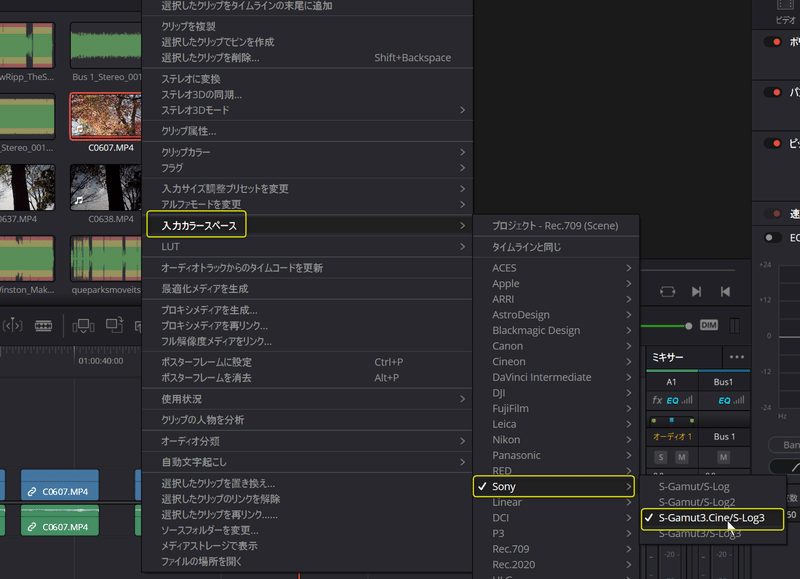Viewport: 800px width, 579px height.
Task: Mute the Bus 1 channel
Action: [723, 457]
